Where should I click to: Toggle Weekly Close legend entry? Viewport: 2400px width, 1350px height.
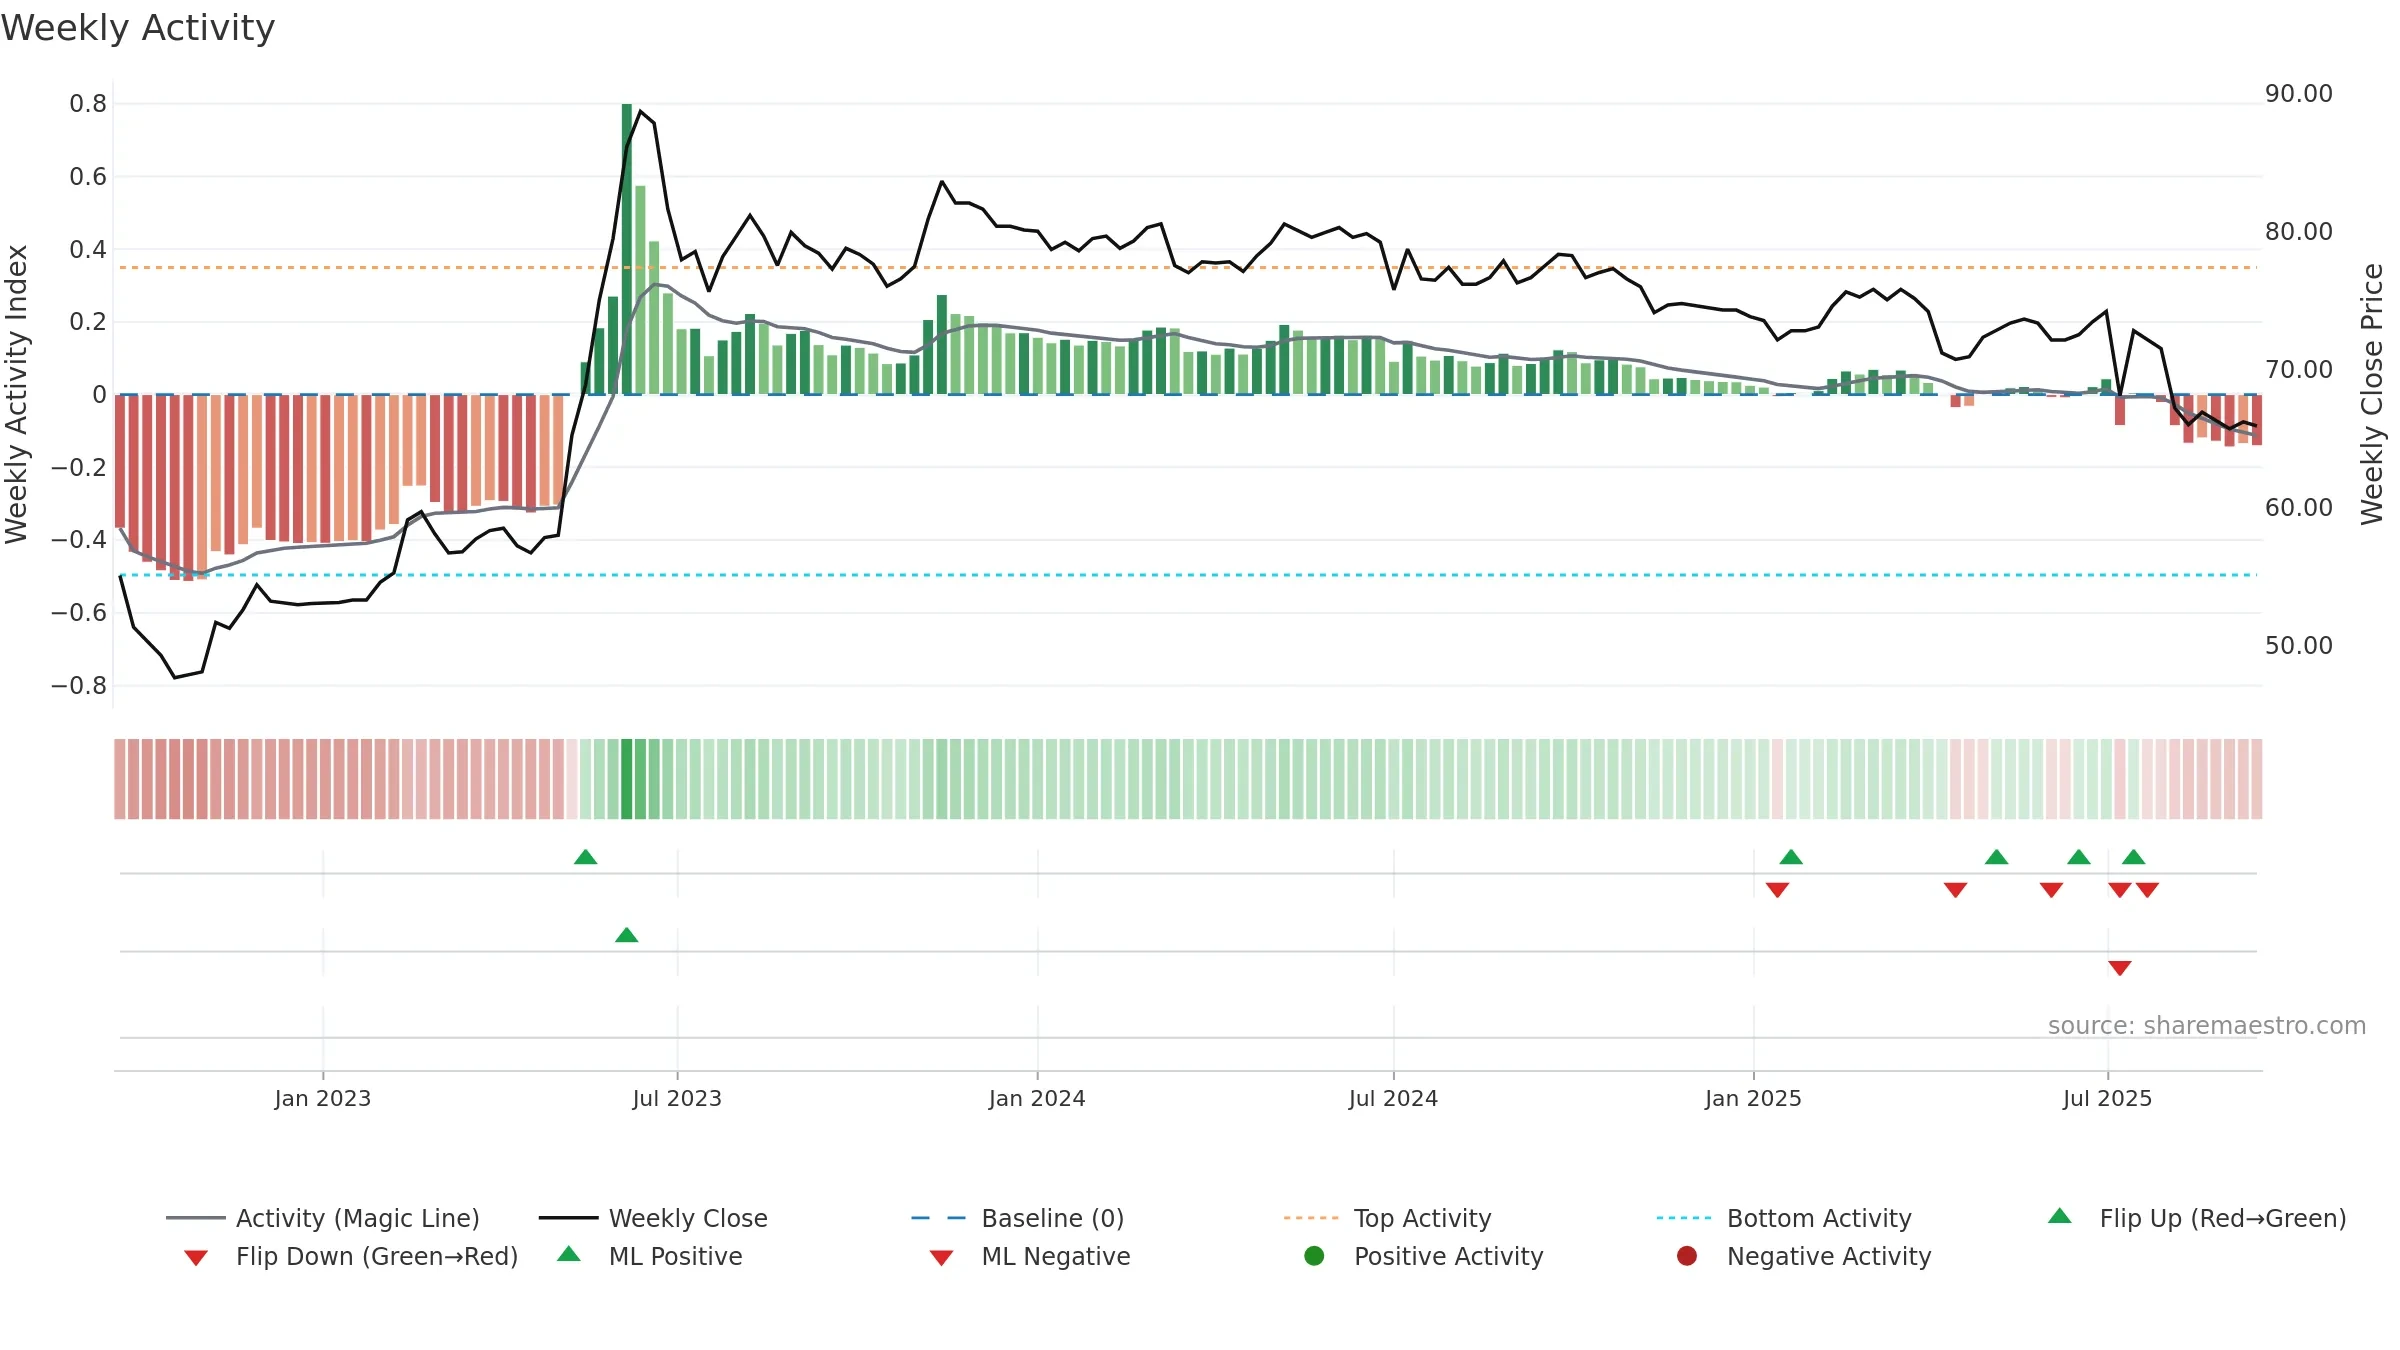(x=653, y=1218)
